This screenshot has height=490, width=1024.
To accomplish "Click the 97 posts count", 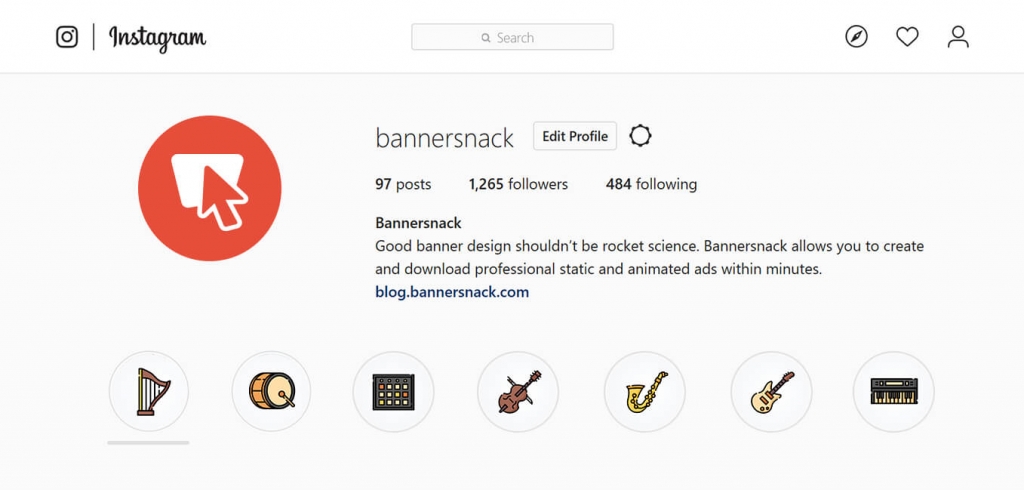I will click(403, 184).
